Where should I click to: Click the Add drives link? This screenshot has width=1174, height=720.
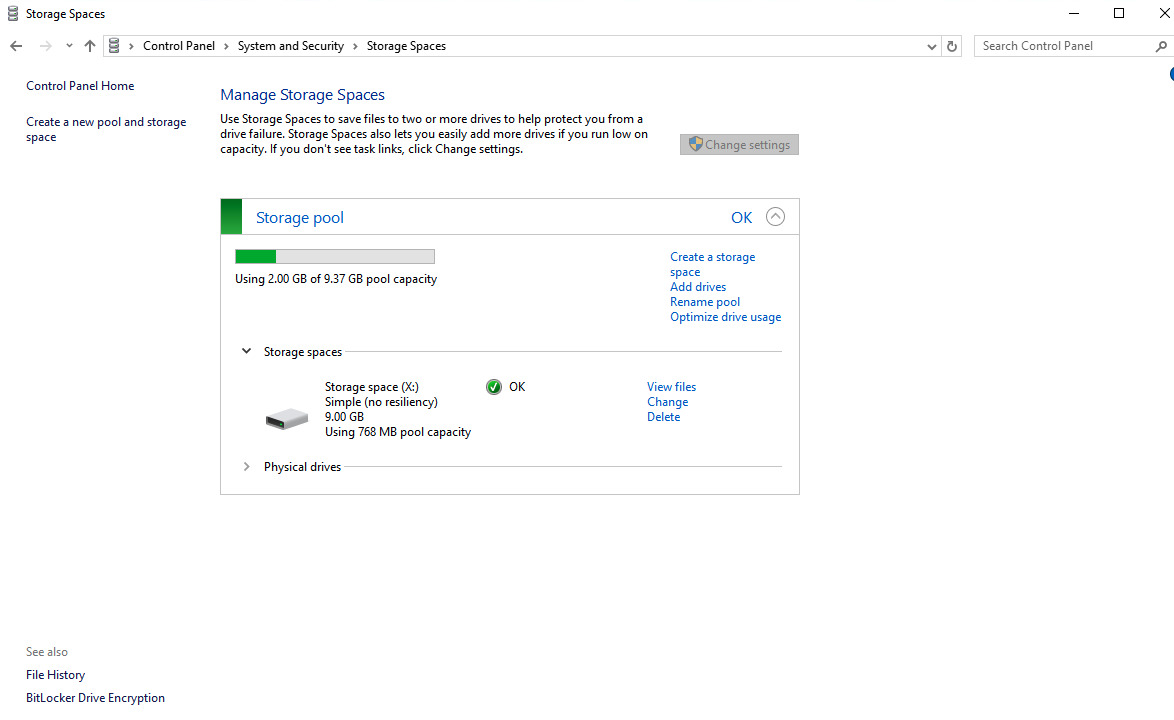point(698,287)
